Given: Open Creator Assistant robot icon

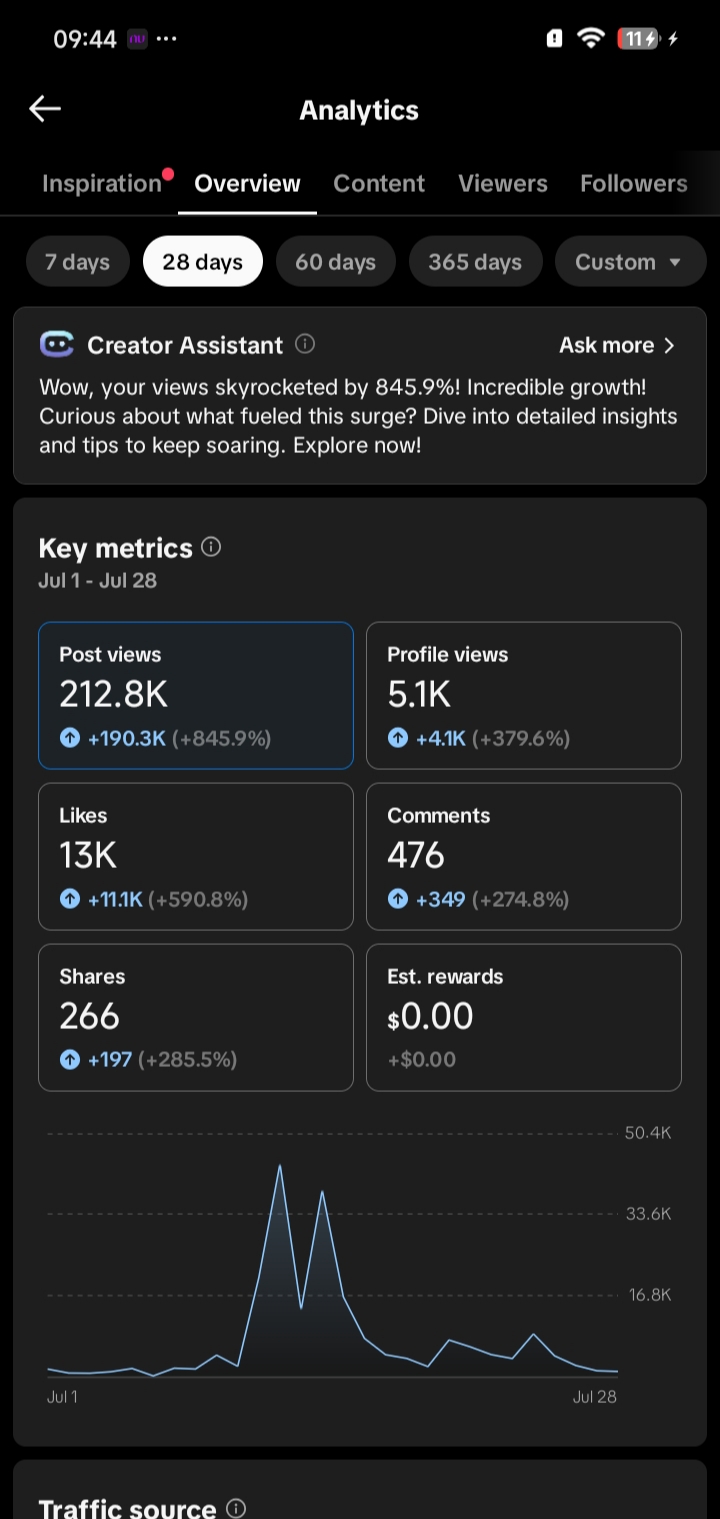Looking at the screenshot, I should (57, 345).
